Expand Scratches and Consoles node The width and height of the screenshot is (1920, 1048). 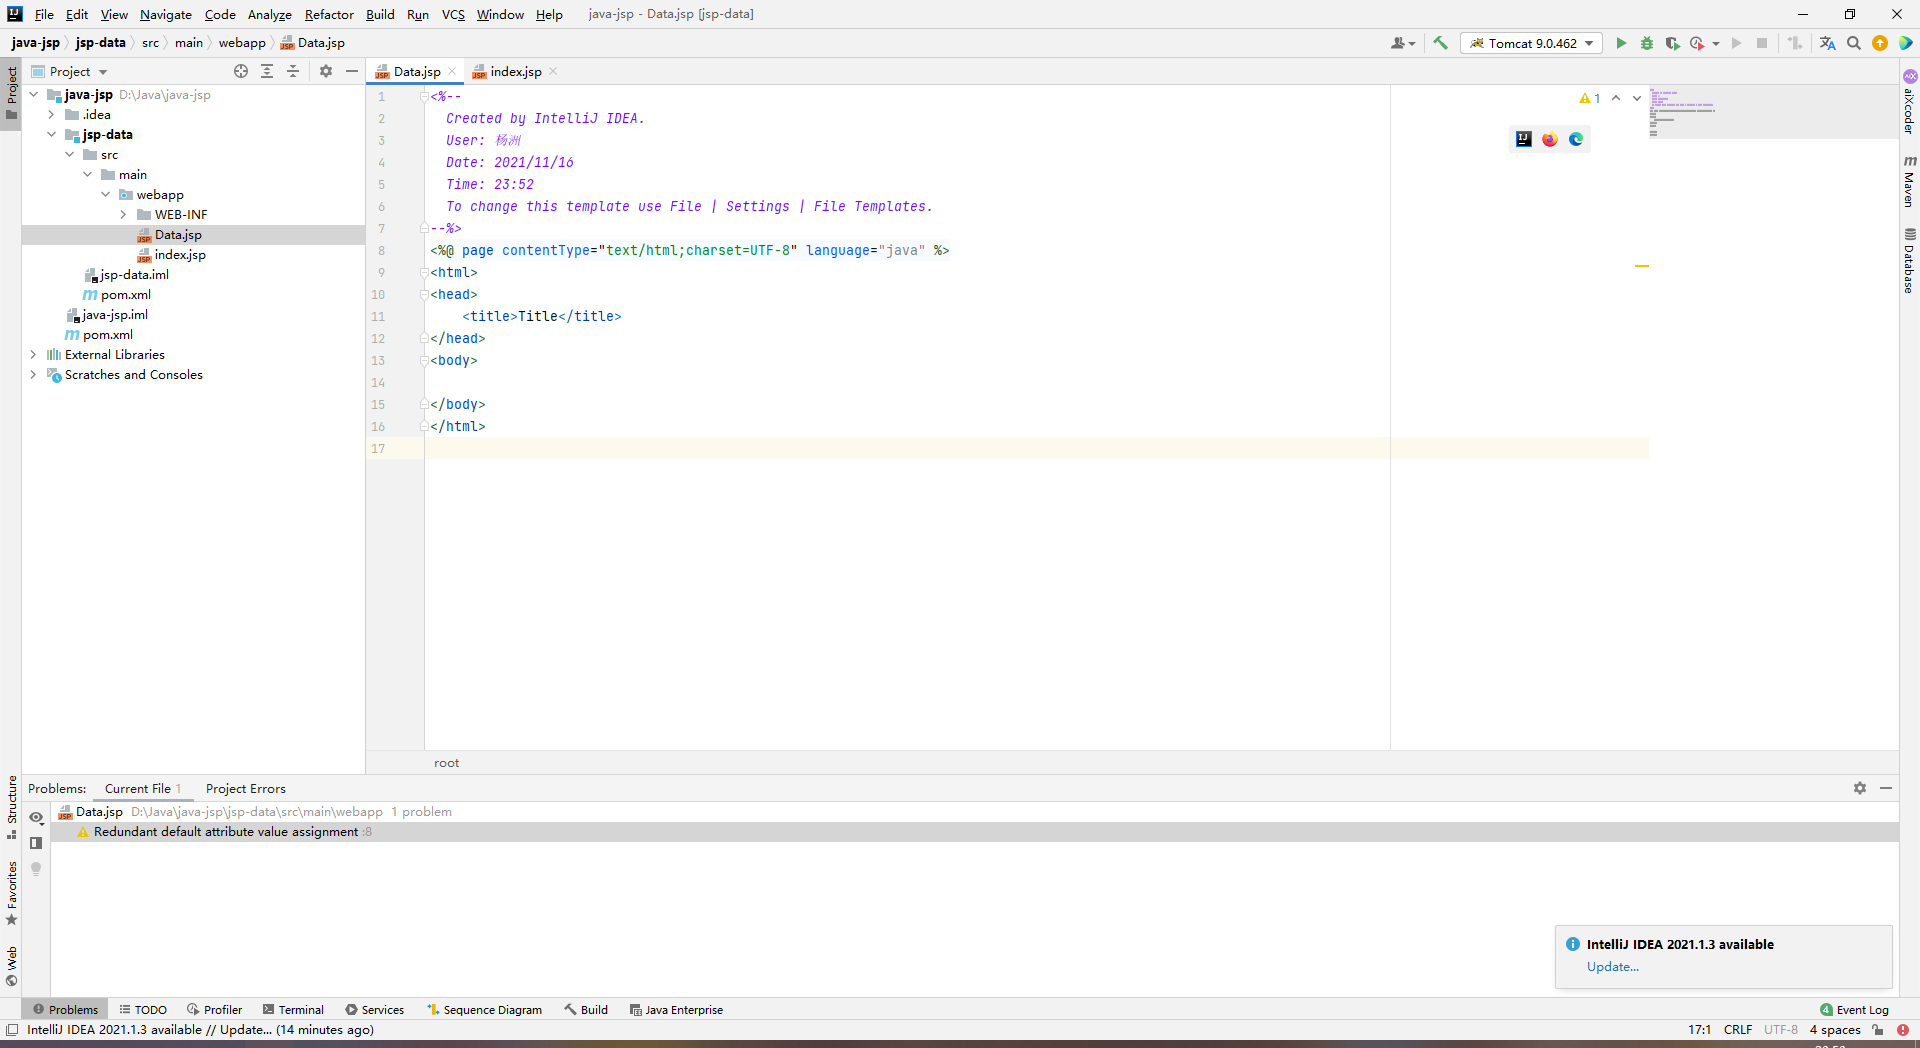pyautogui.click(x=33, y=375)
